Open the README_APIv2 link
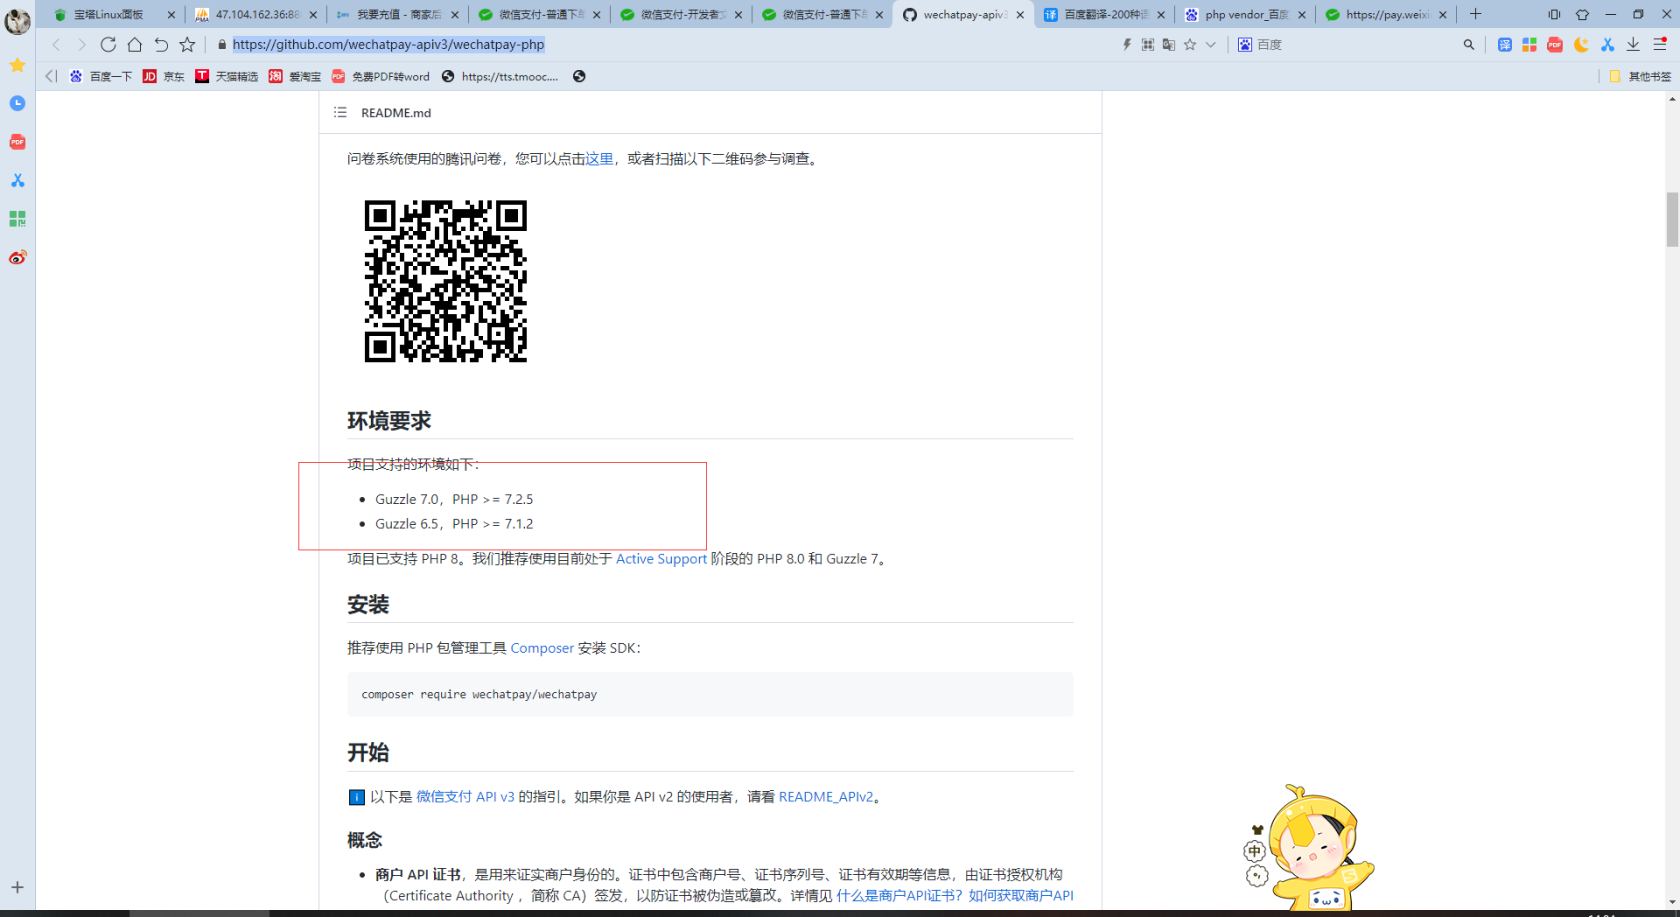 826,797
